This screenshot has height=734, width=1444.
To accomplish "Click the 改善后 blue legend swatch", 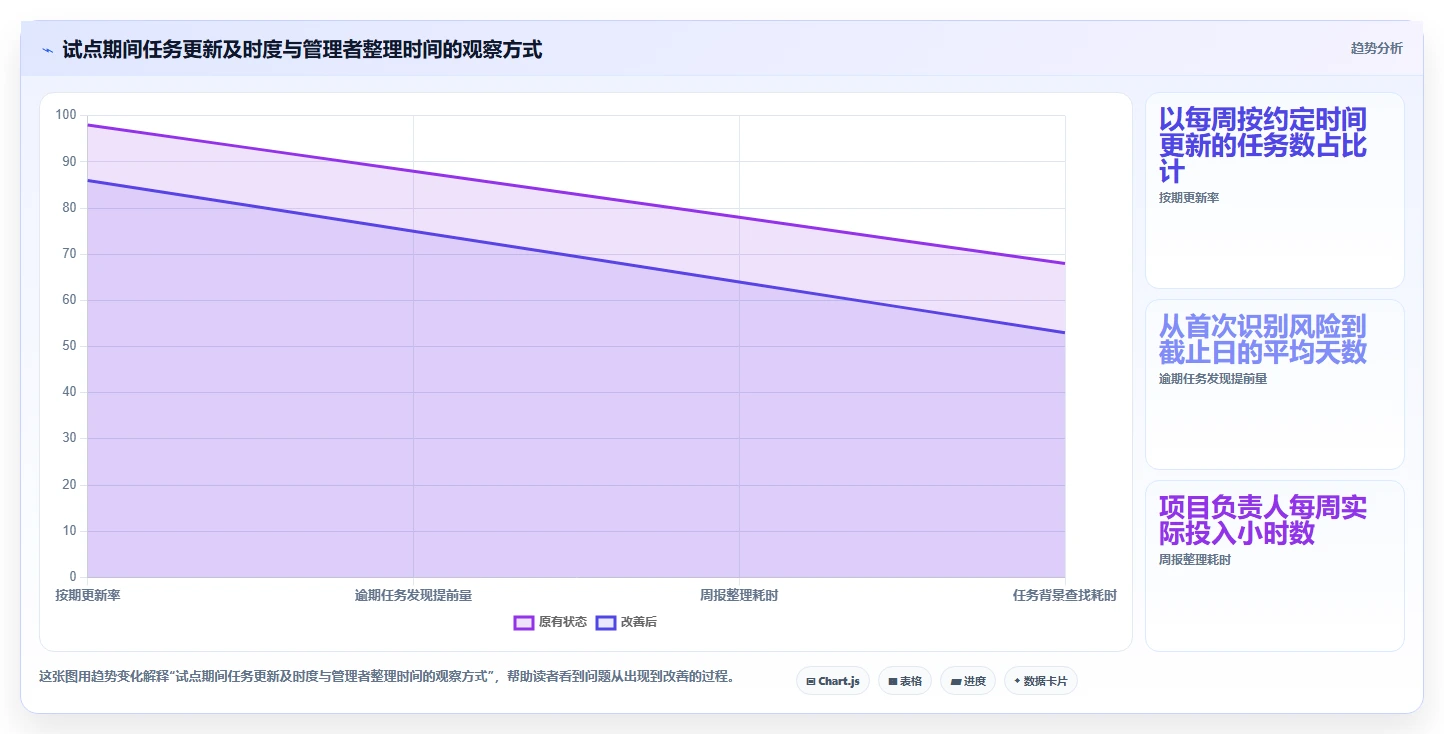I will [x=606, y=622].
